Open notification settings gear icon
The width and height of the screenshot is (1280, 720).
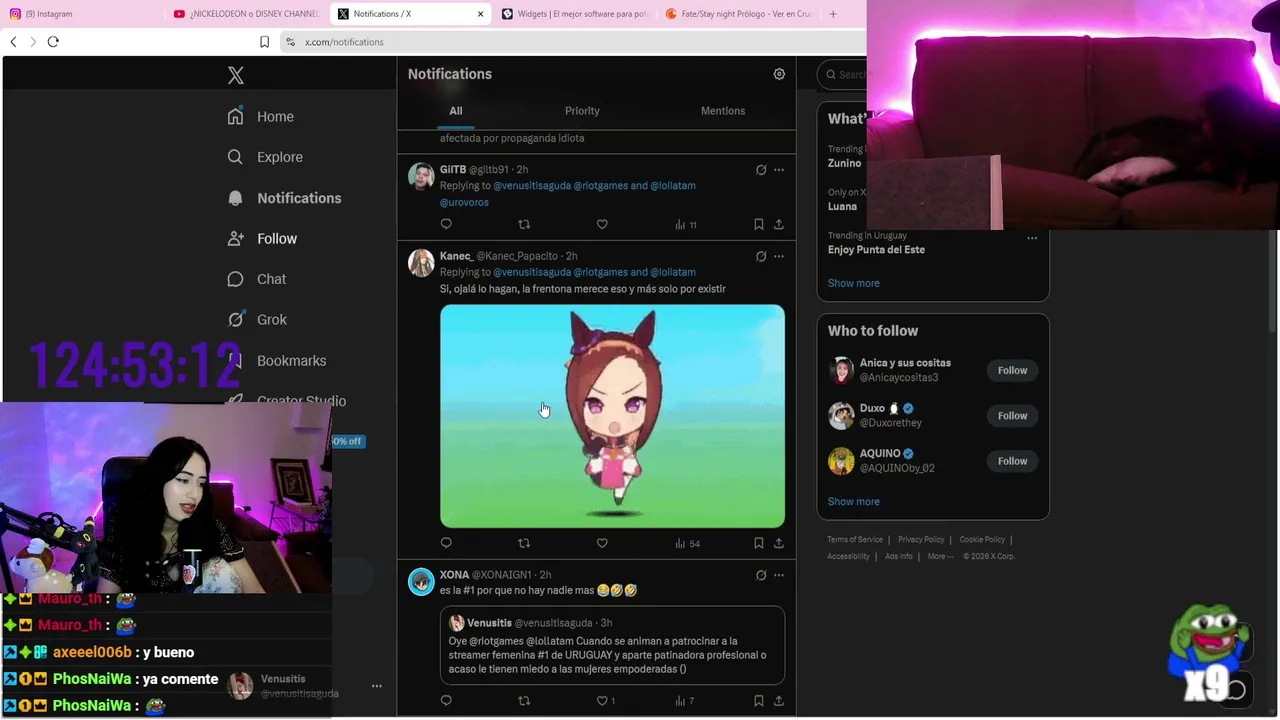779,74
